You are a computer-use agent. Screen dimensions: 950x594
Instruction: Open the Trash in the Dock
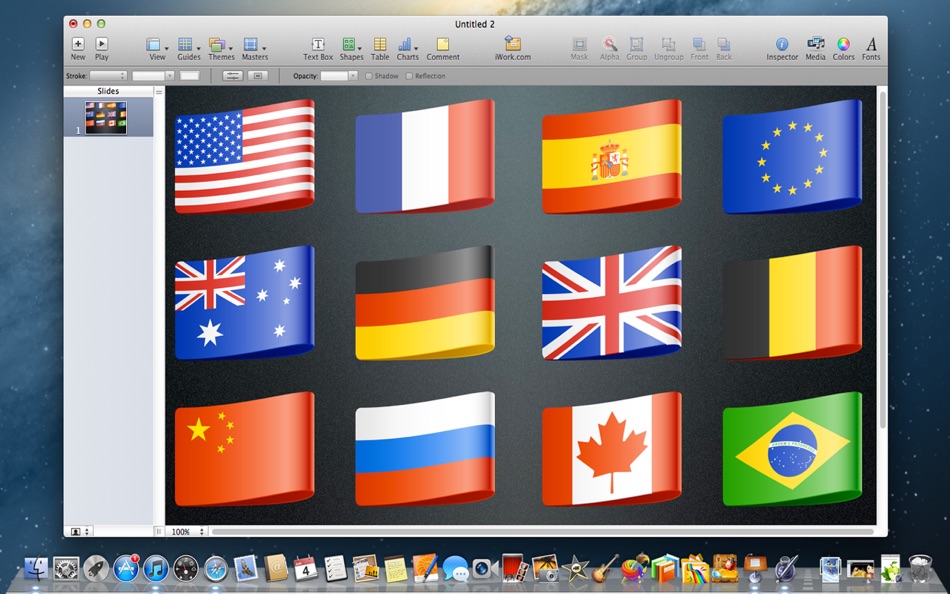click(x=920, y=569)
